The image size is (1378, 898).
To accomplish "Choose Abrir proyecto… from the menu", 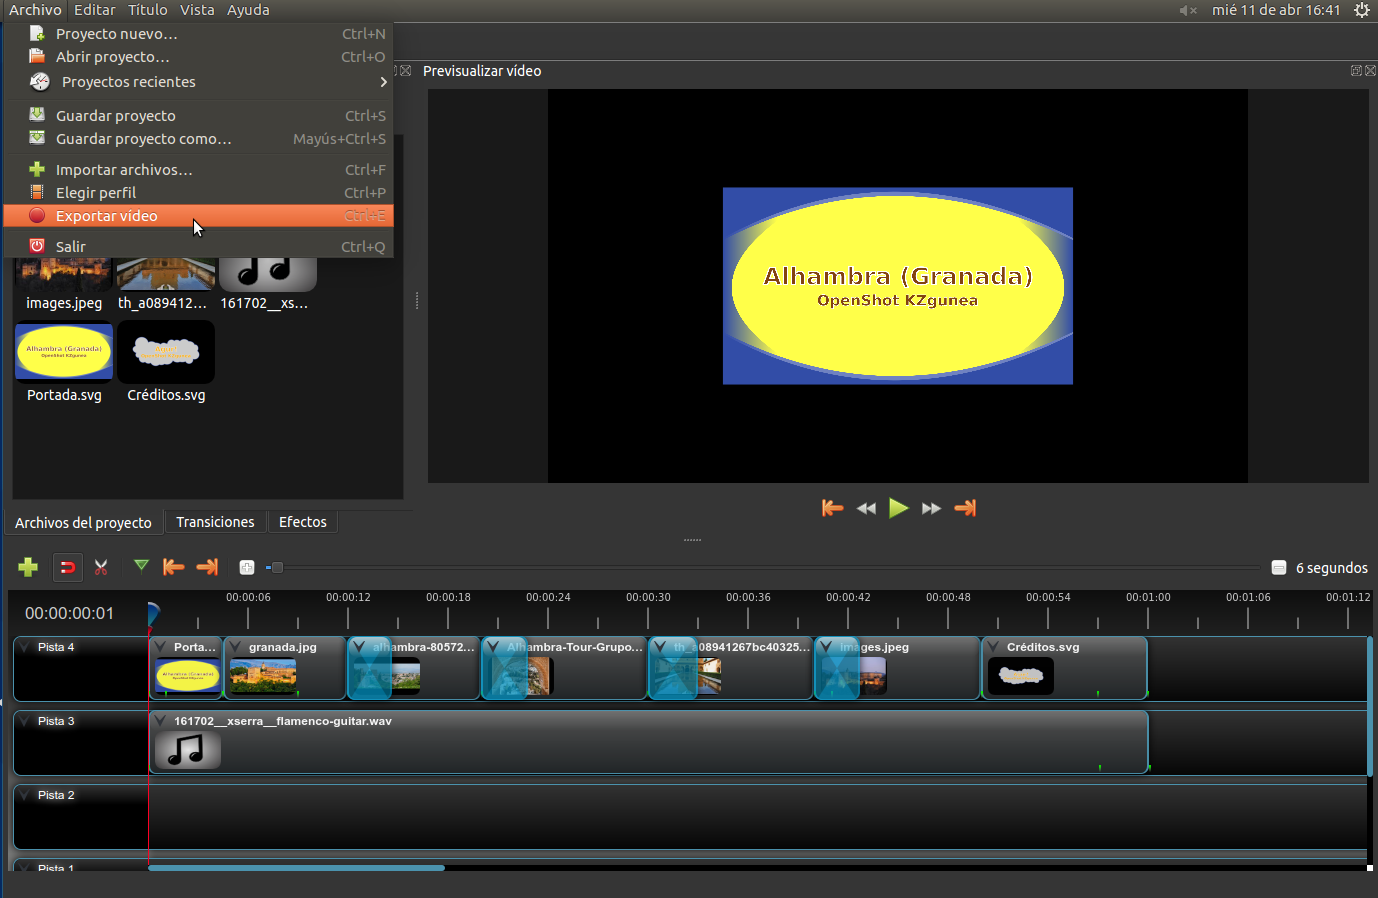I will pos(198,57).
